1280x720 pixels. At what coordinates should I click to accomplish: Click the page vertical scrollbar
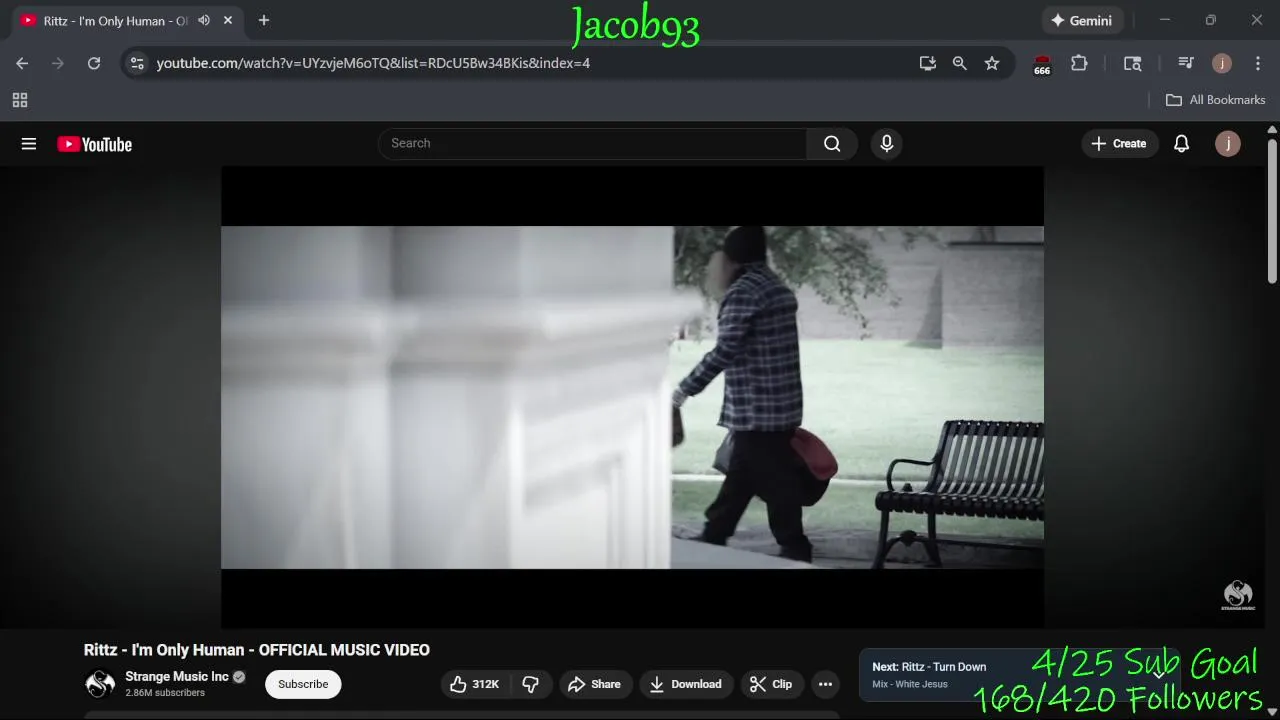click(1272, 213)
